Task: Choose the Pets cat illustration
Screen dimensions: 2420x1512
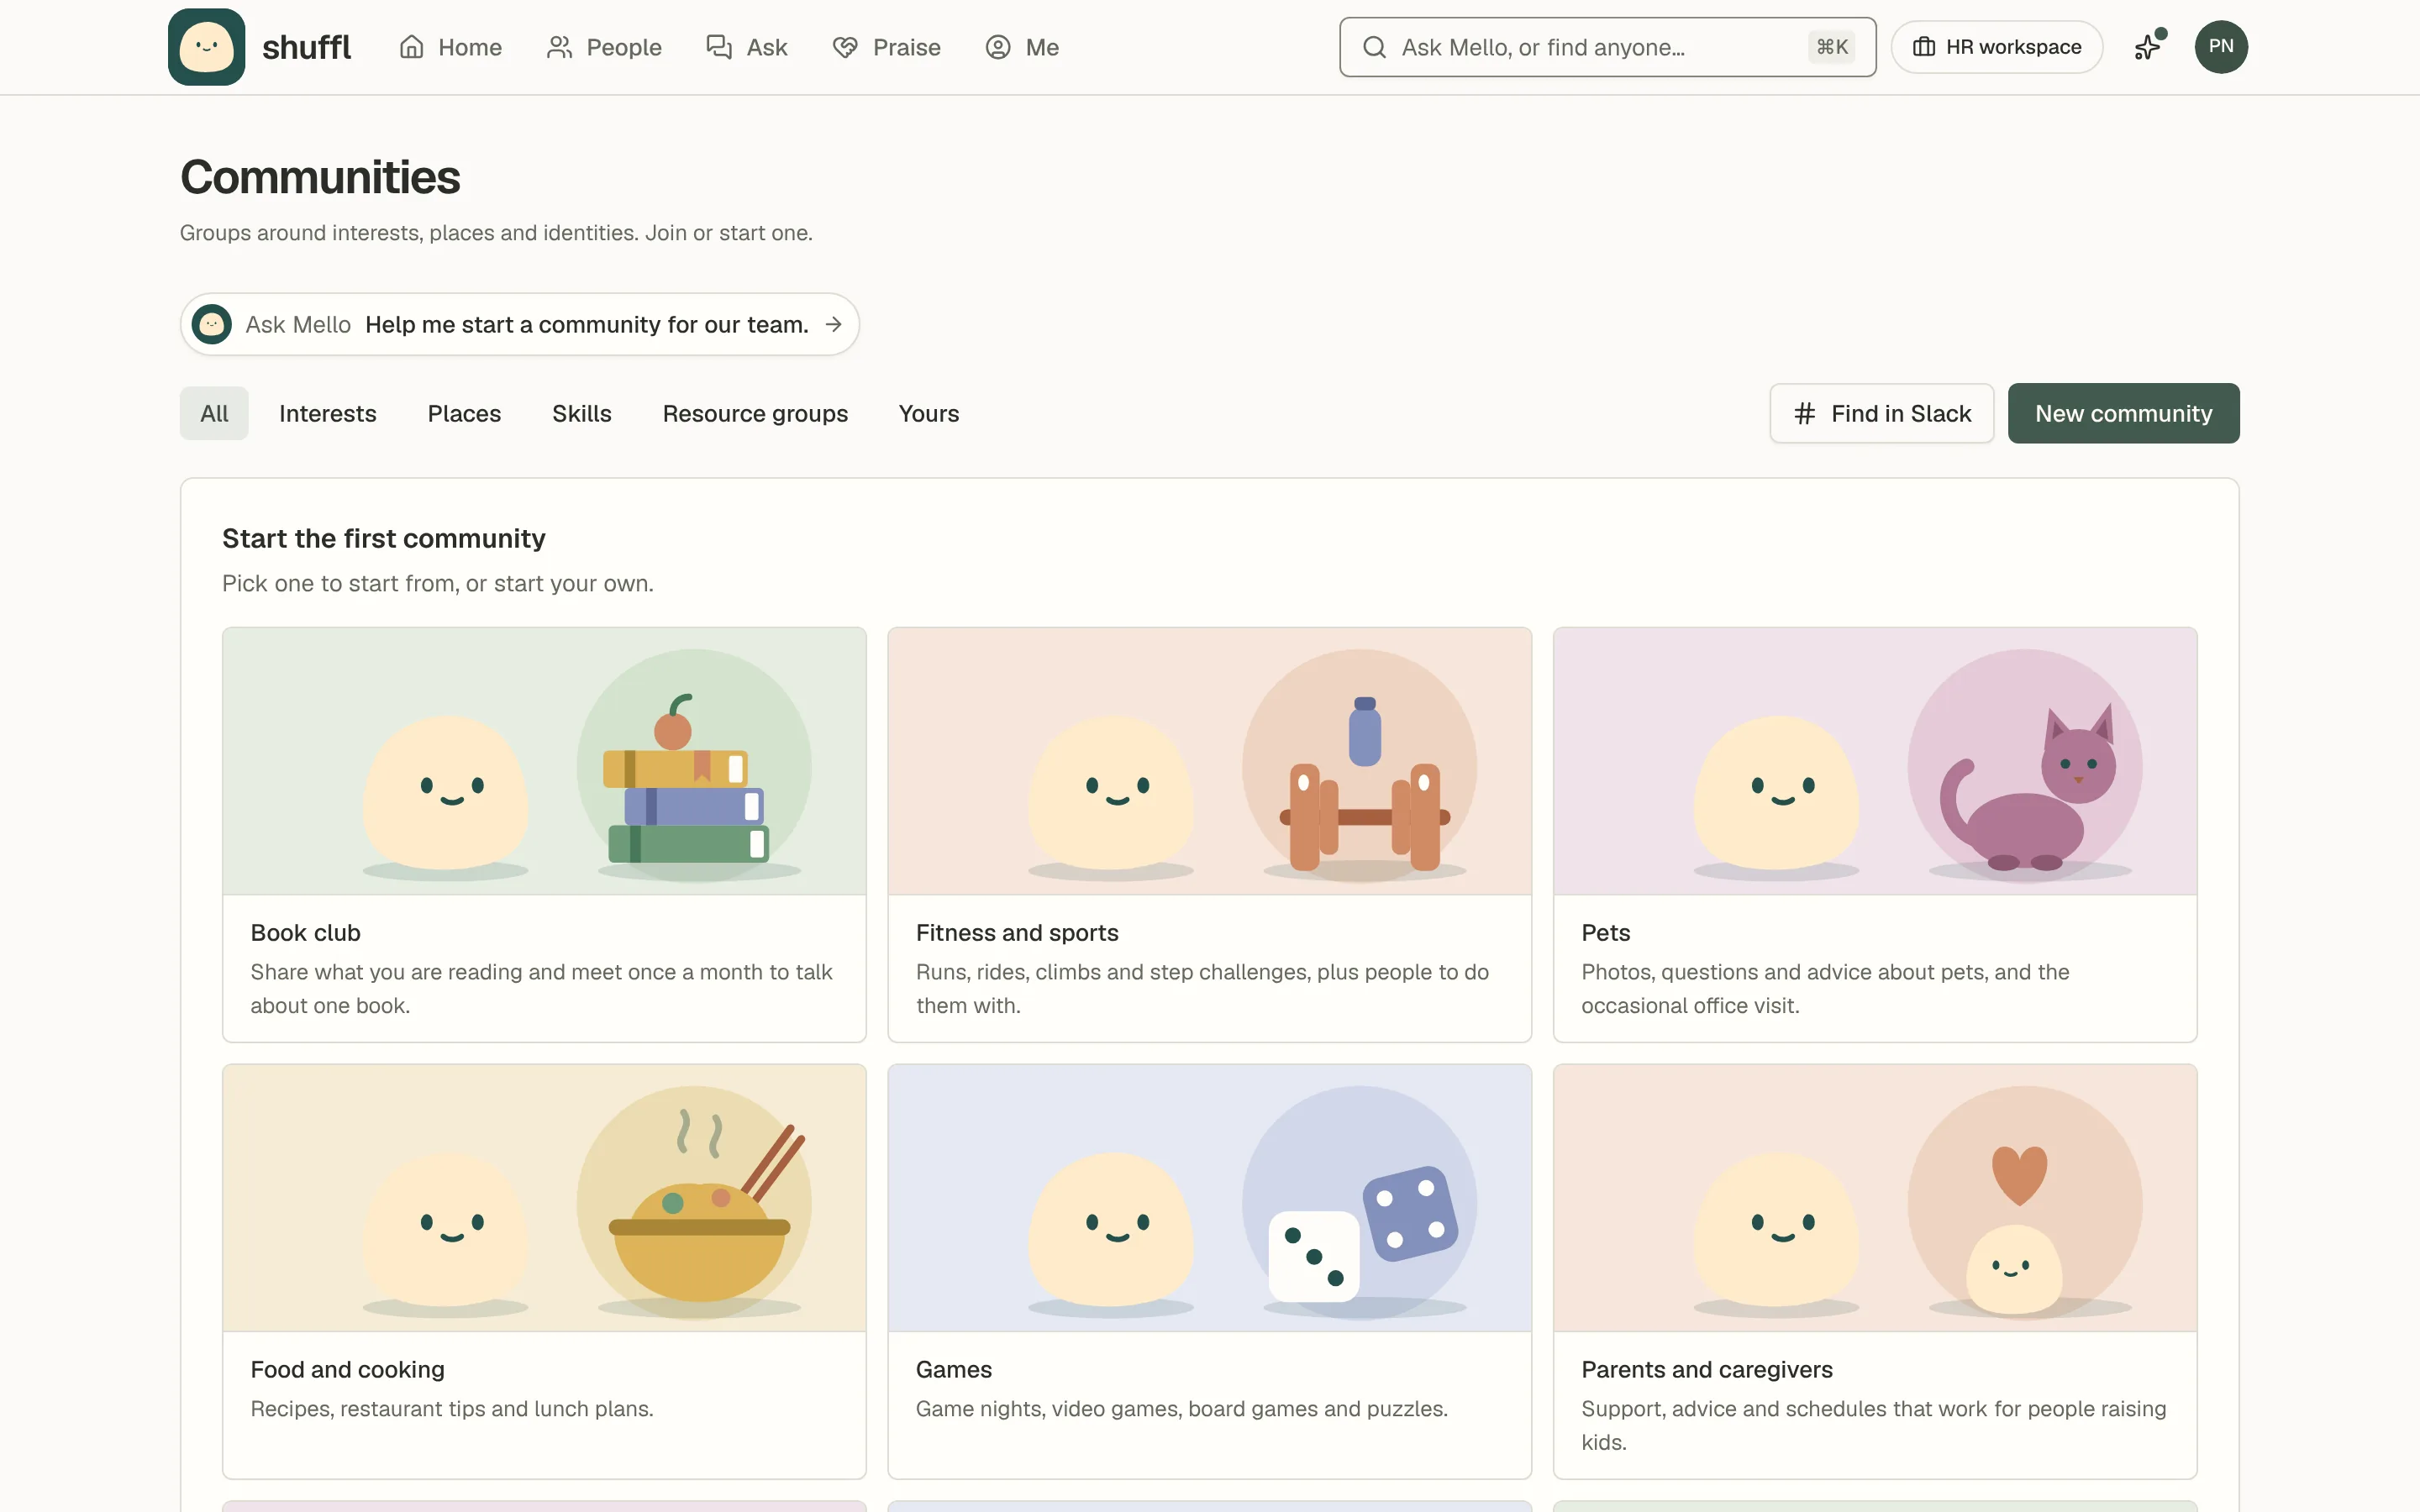Action: click(1875, 761)
